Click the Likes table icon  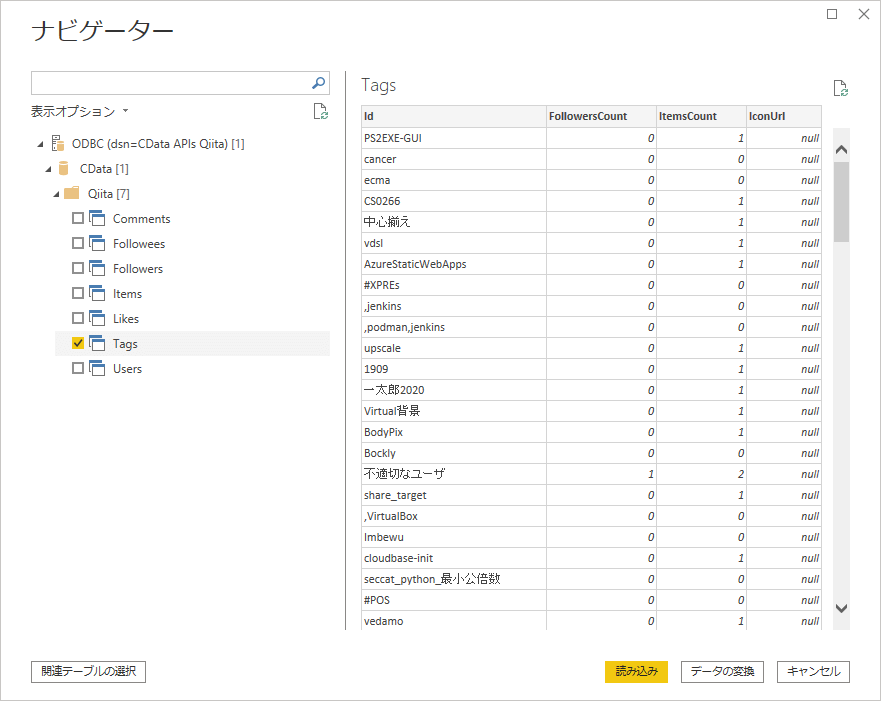click(x=97, y=318)
